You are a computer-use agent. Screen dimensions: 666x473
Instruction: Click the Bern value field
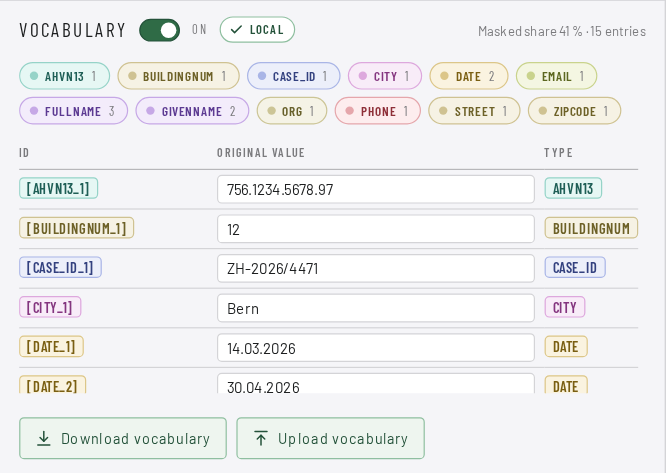click(375, 308)
